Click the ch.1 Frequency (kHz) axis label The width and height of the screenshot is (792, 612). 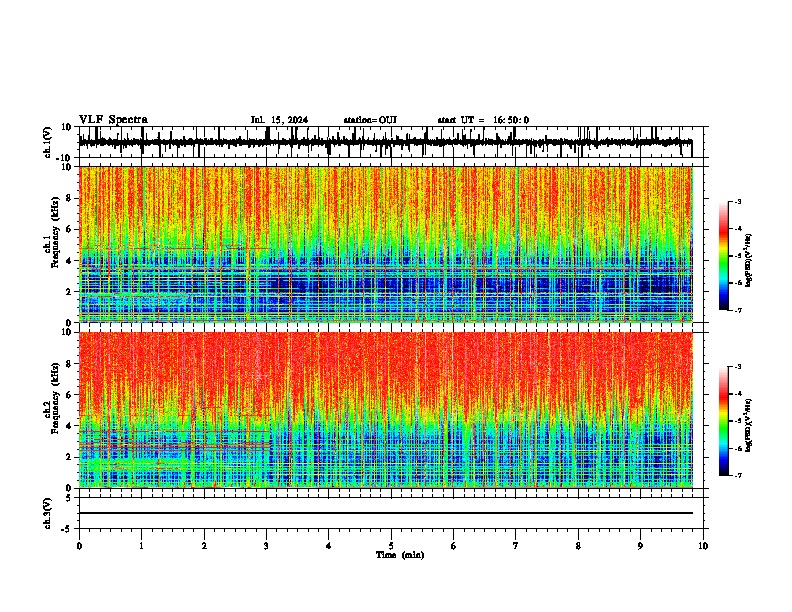tap(55, 232)
